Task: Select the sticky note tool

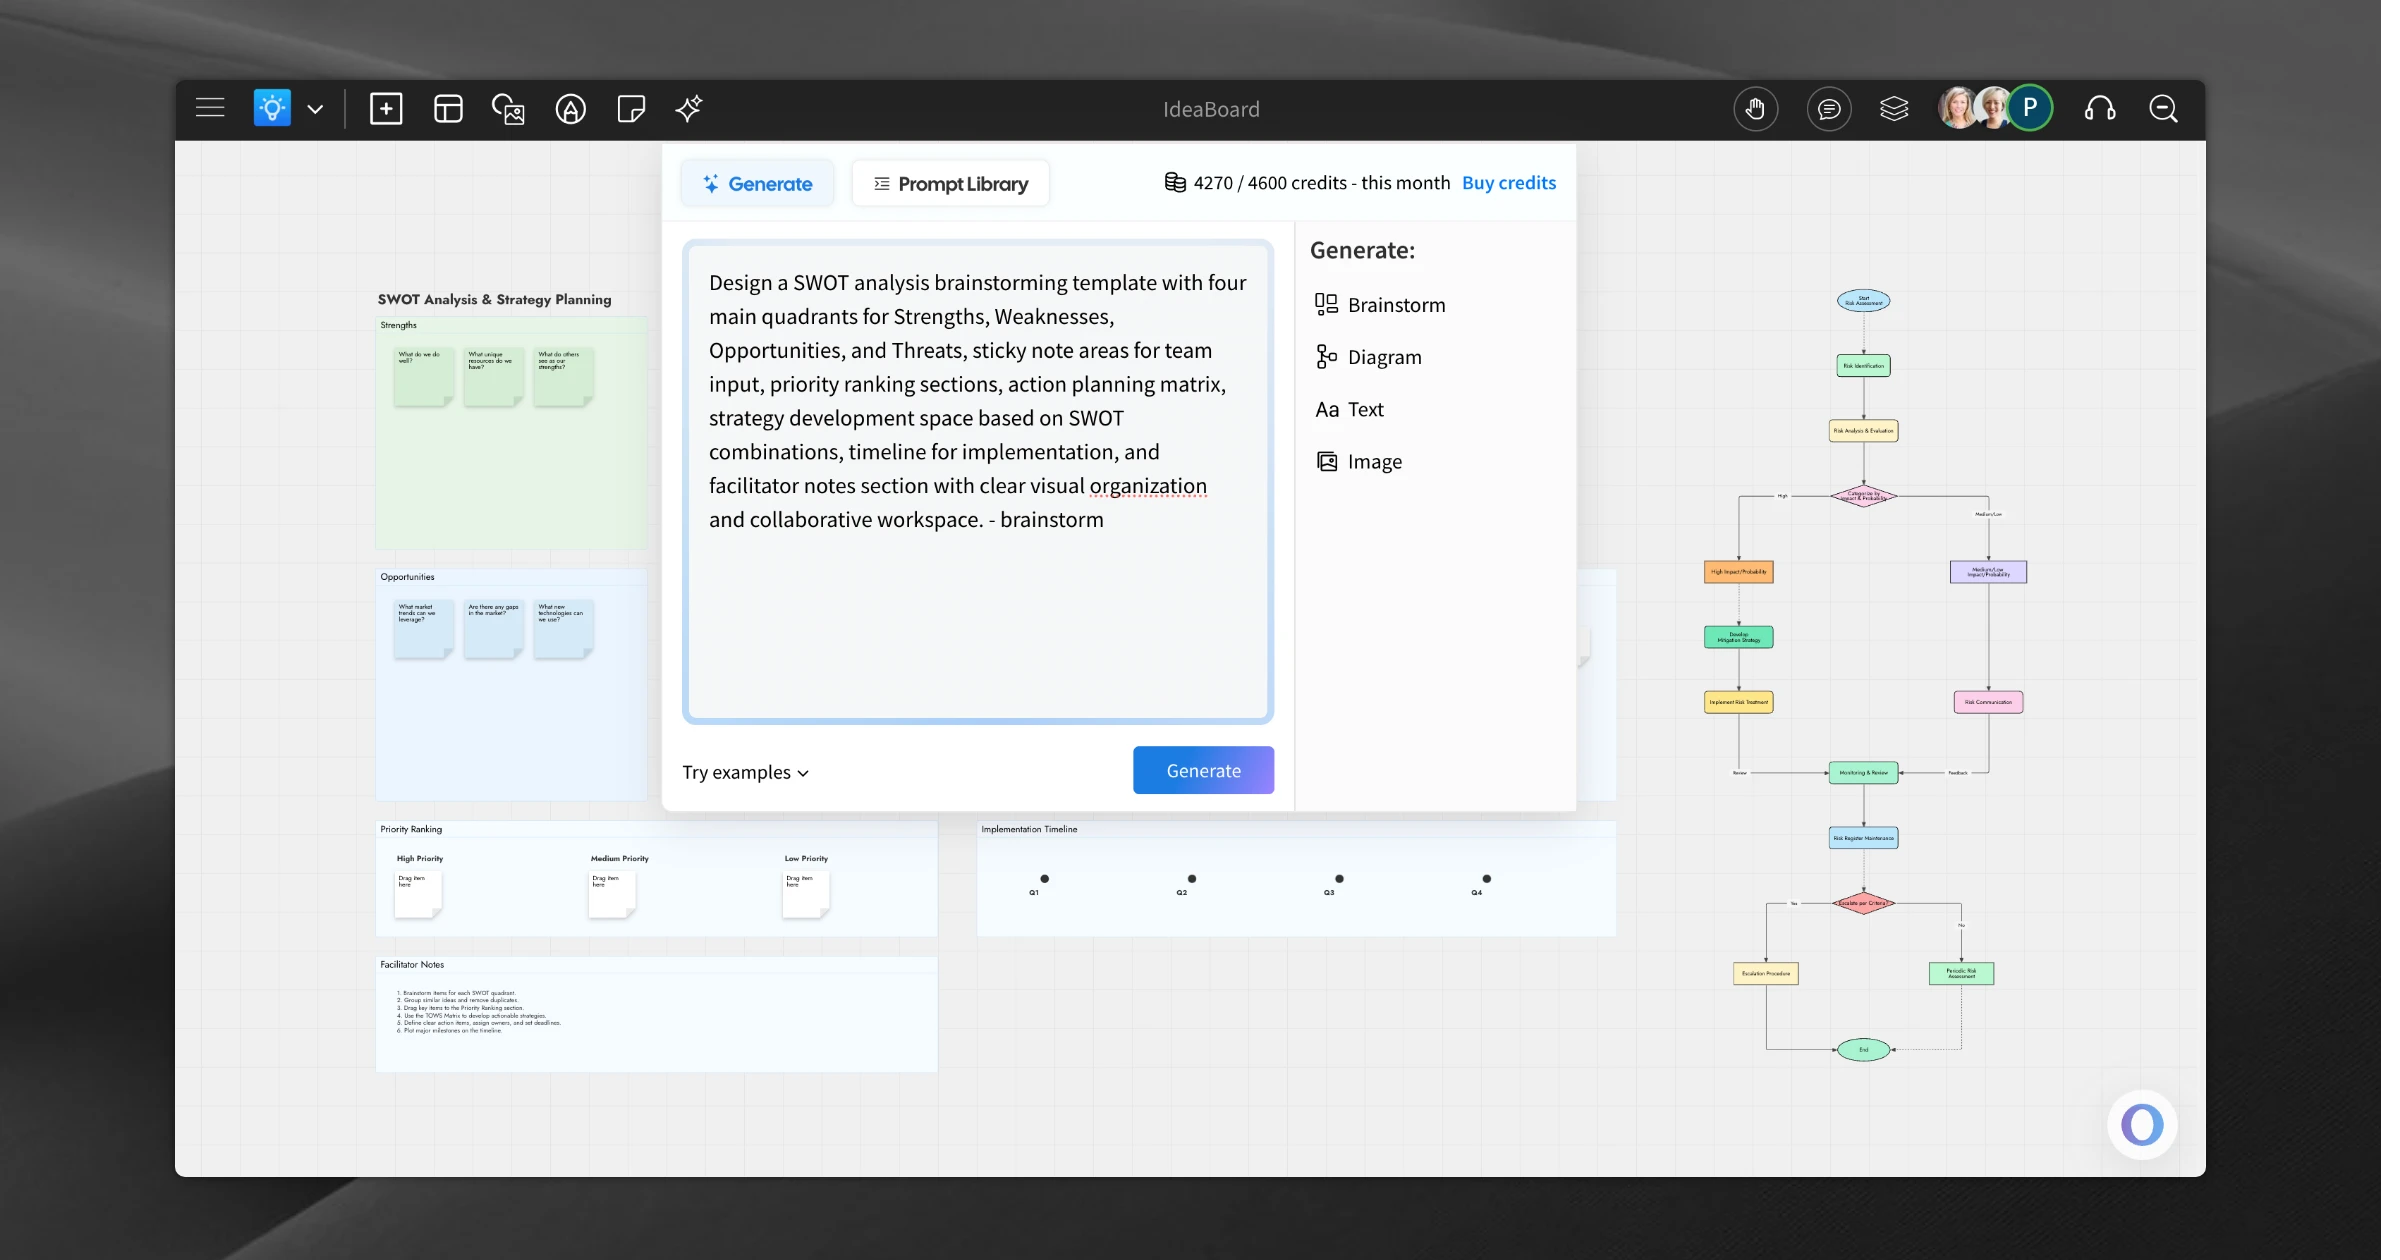Action: 631,108
